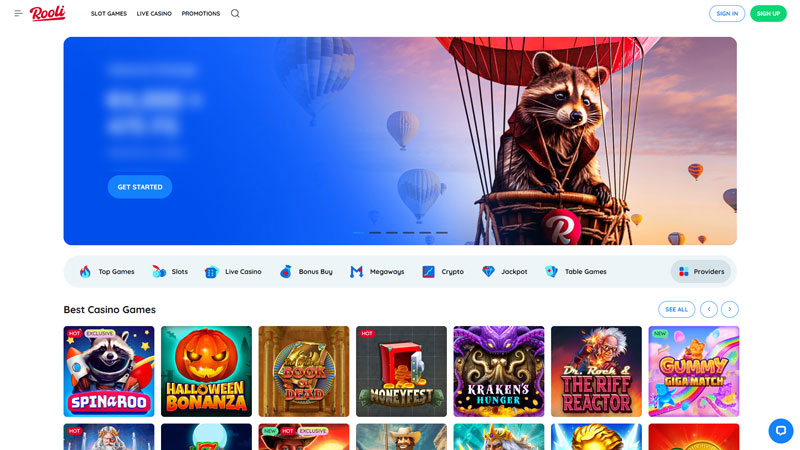The image size is (800, 450).
Task: Show next Best Casino Games
Action: 730,309
